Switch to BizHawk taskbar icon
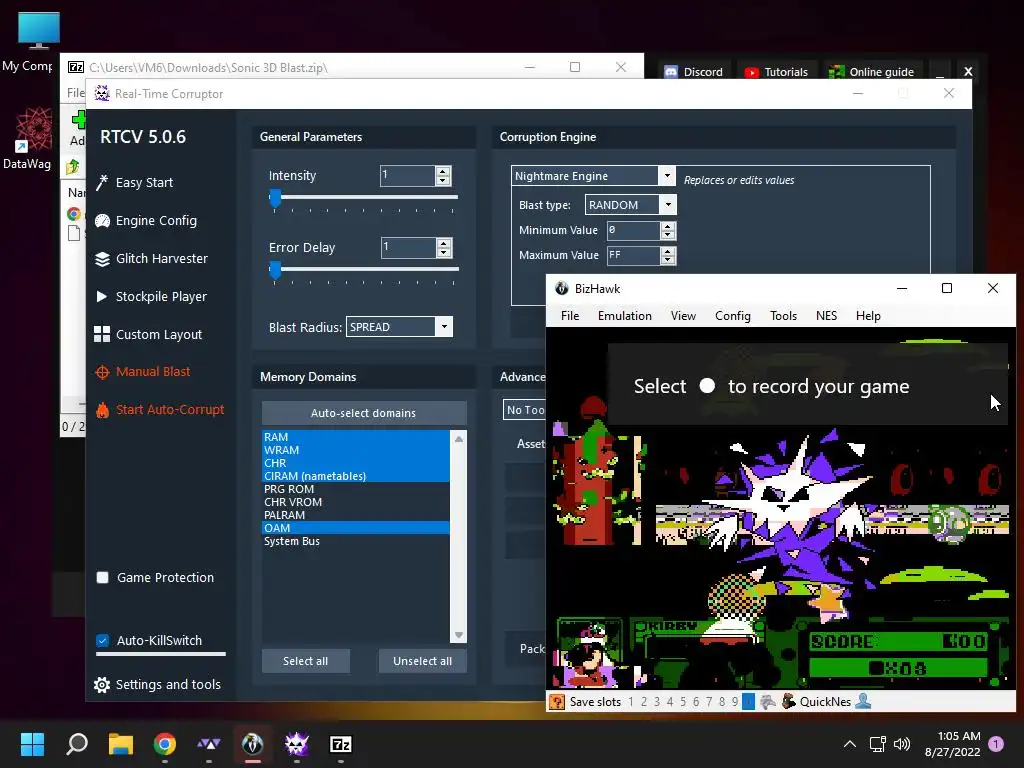The image size is (1024, 768). pos(253,744)
